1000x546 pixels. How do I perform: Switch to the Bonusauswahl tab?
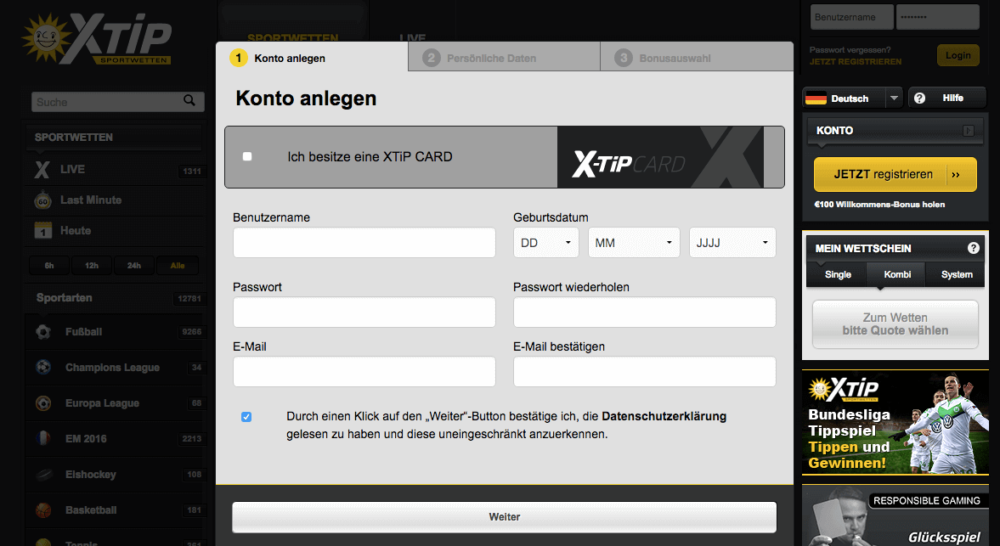(696, 58)
